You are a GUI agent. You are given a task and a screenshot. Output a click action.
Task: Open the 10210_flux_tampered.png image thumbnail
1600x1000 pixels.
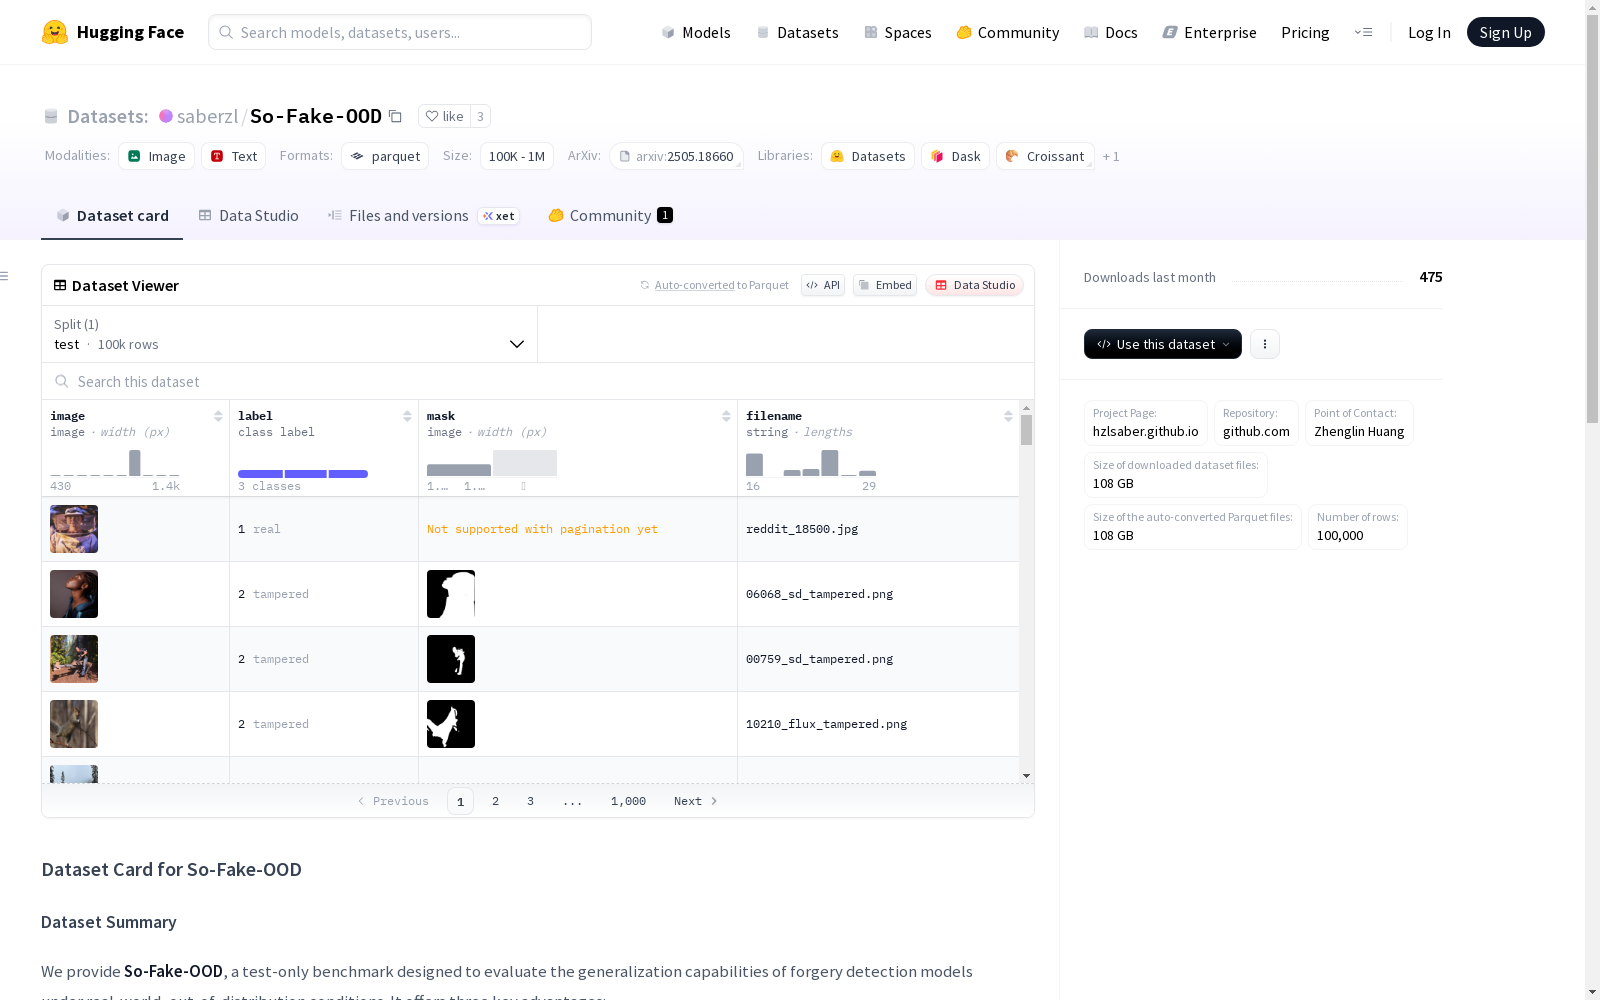[74, 724]
